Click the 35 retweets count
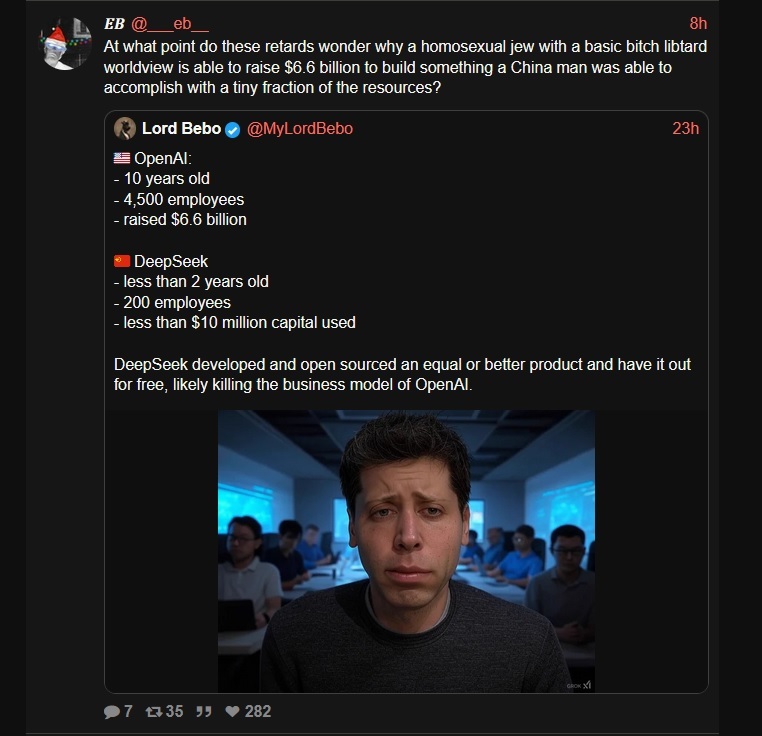Viewport: 762px width, 736px height. click(x=174, y=711)
